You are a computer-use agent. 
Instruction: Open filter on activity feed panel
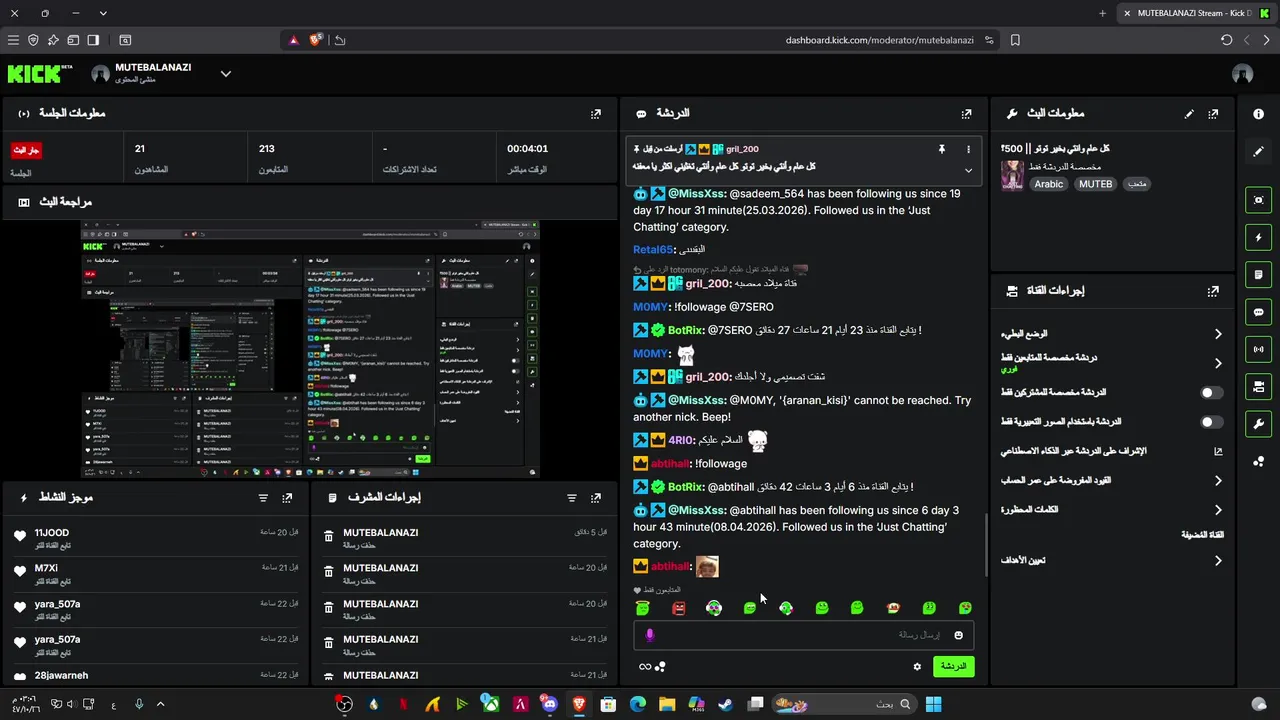coord(264,497)
